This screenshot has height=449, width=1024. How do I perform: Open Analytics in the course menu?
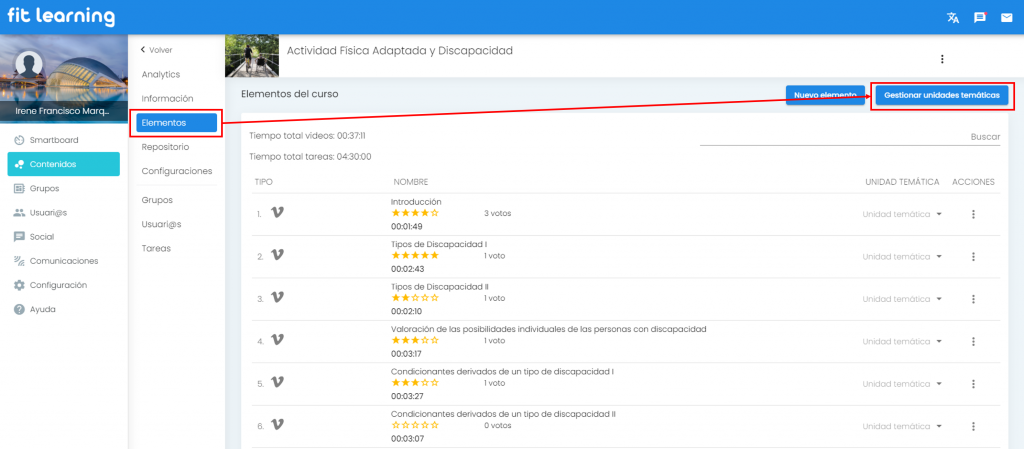click(160, 74)
